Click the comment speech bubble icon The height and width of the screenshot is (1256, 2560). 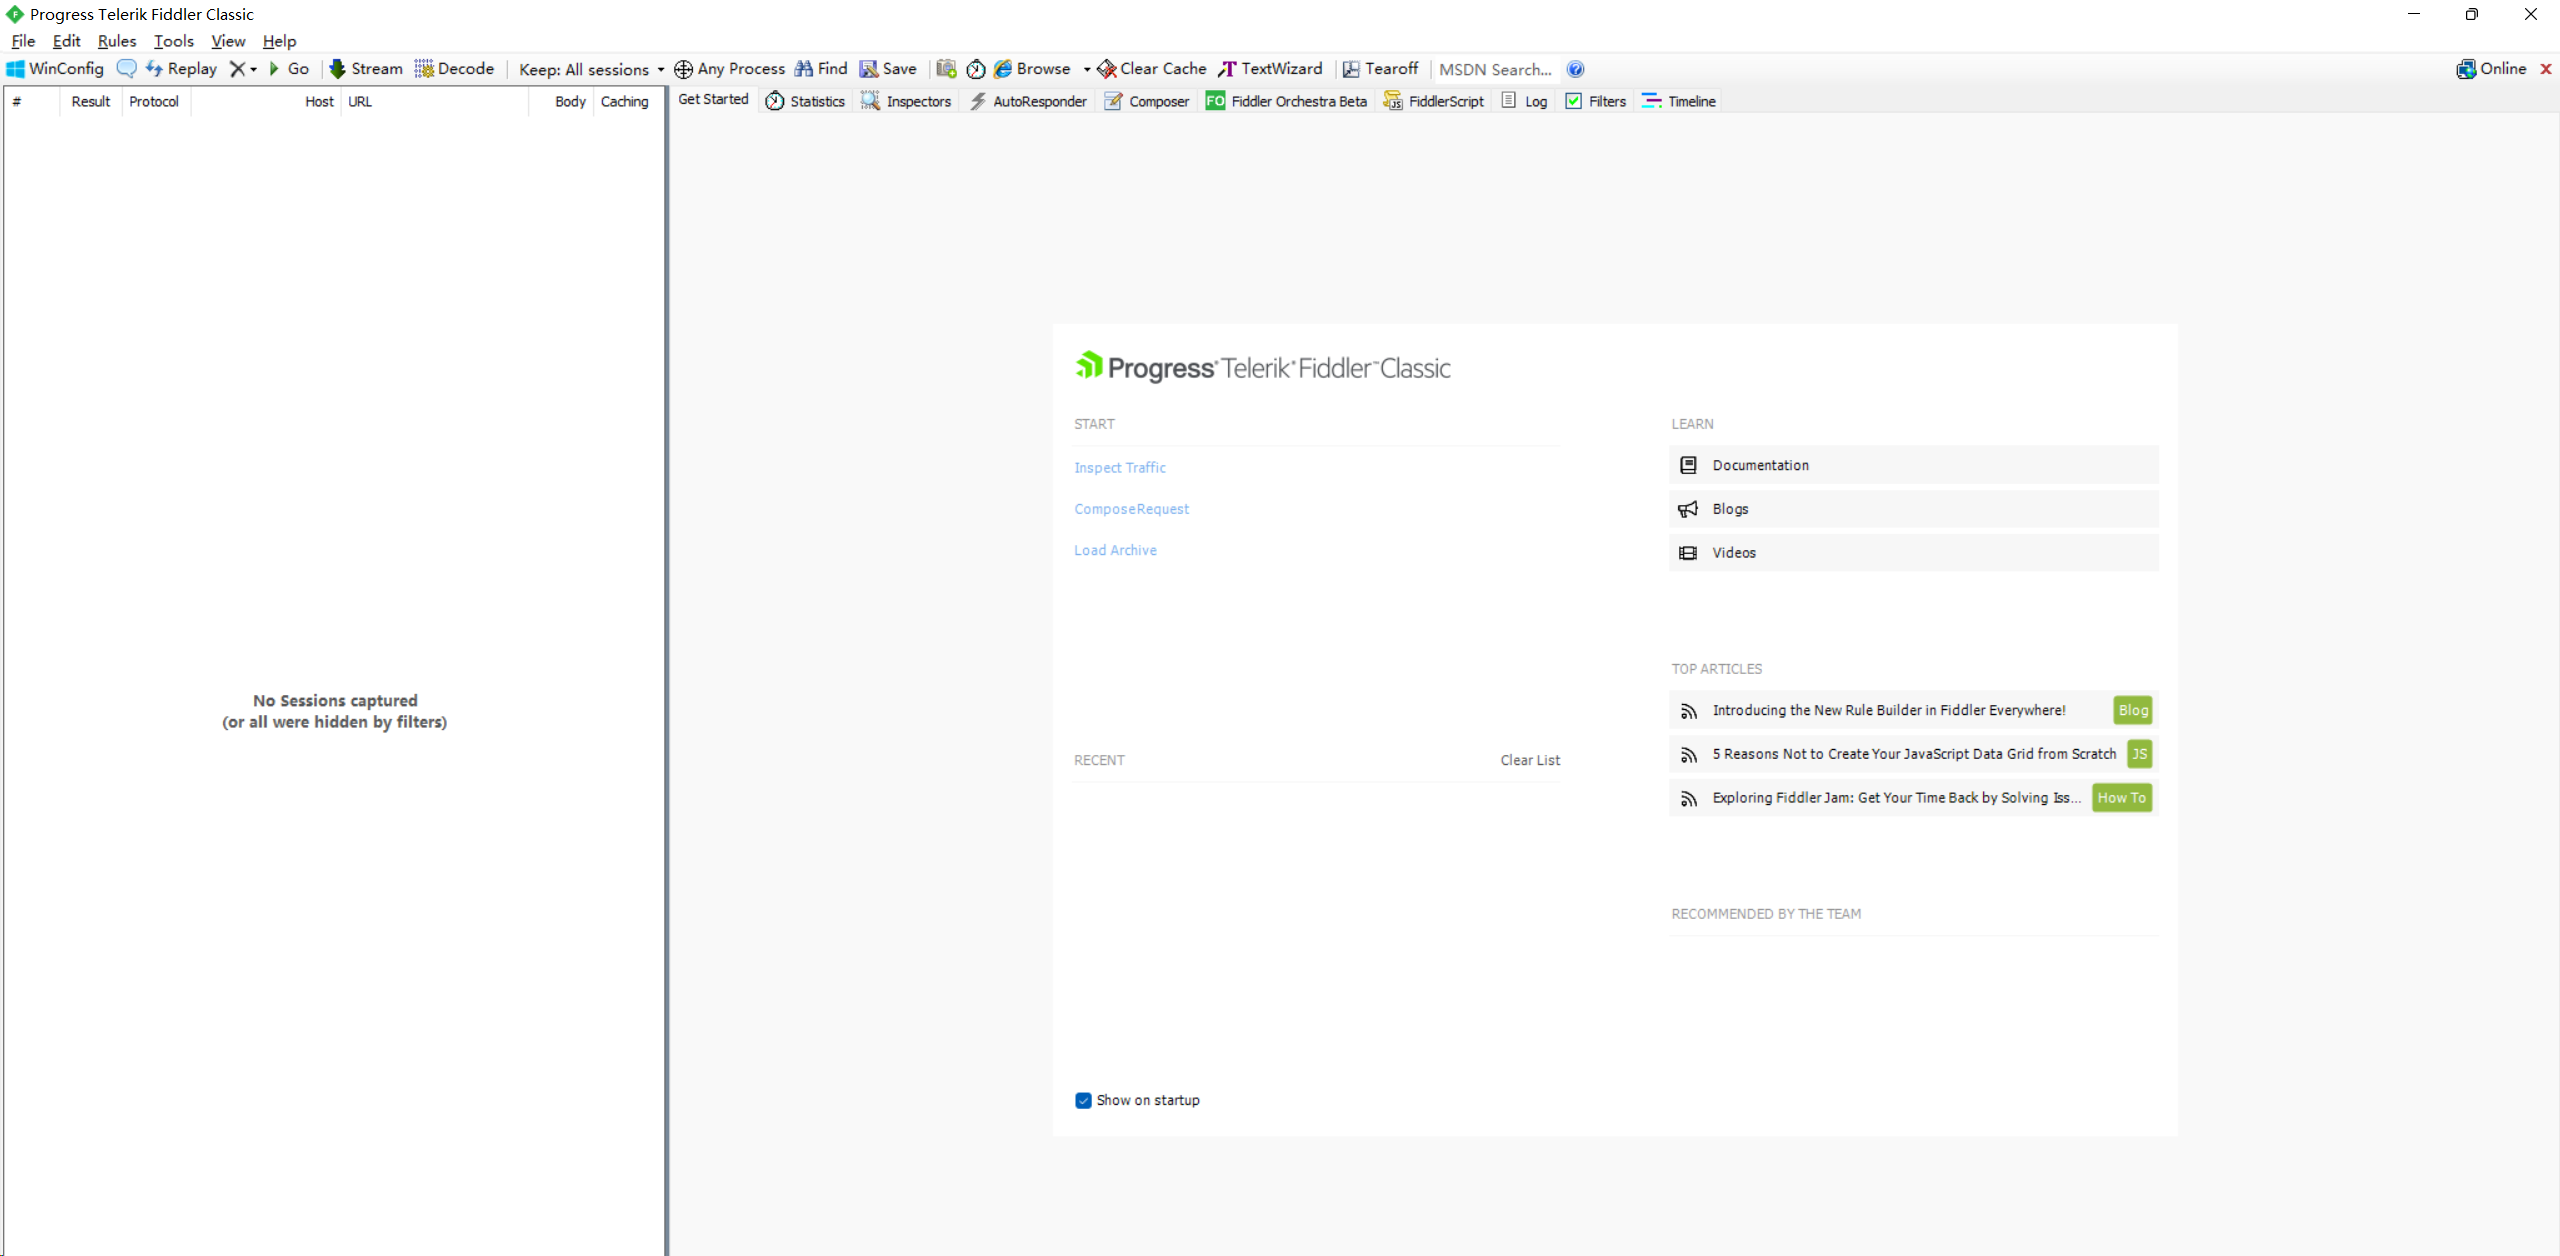click(126, 69)
